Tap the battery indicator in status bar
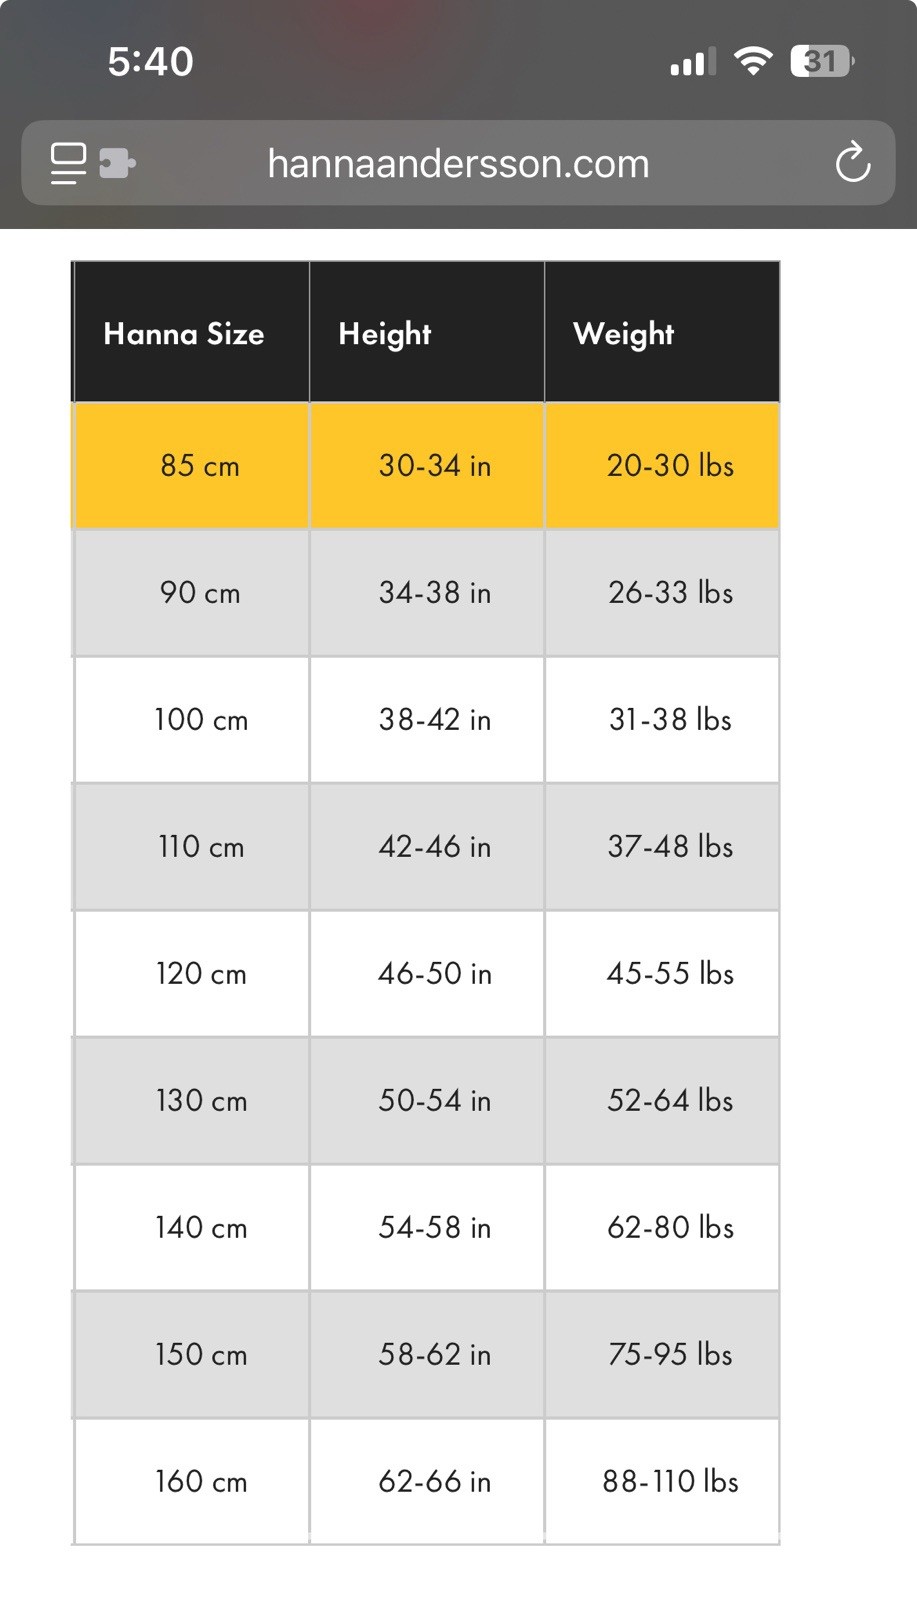 pos(823,61)
